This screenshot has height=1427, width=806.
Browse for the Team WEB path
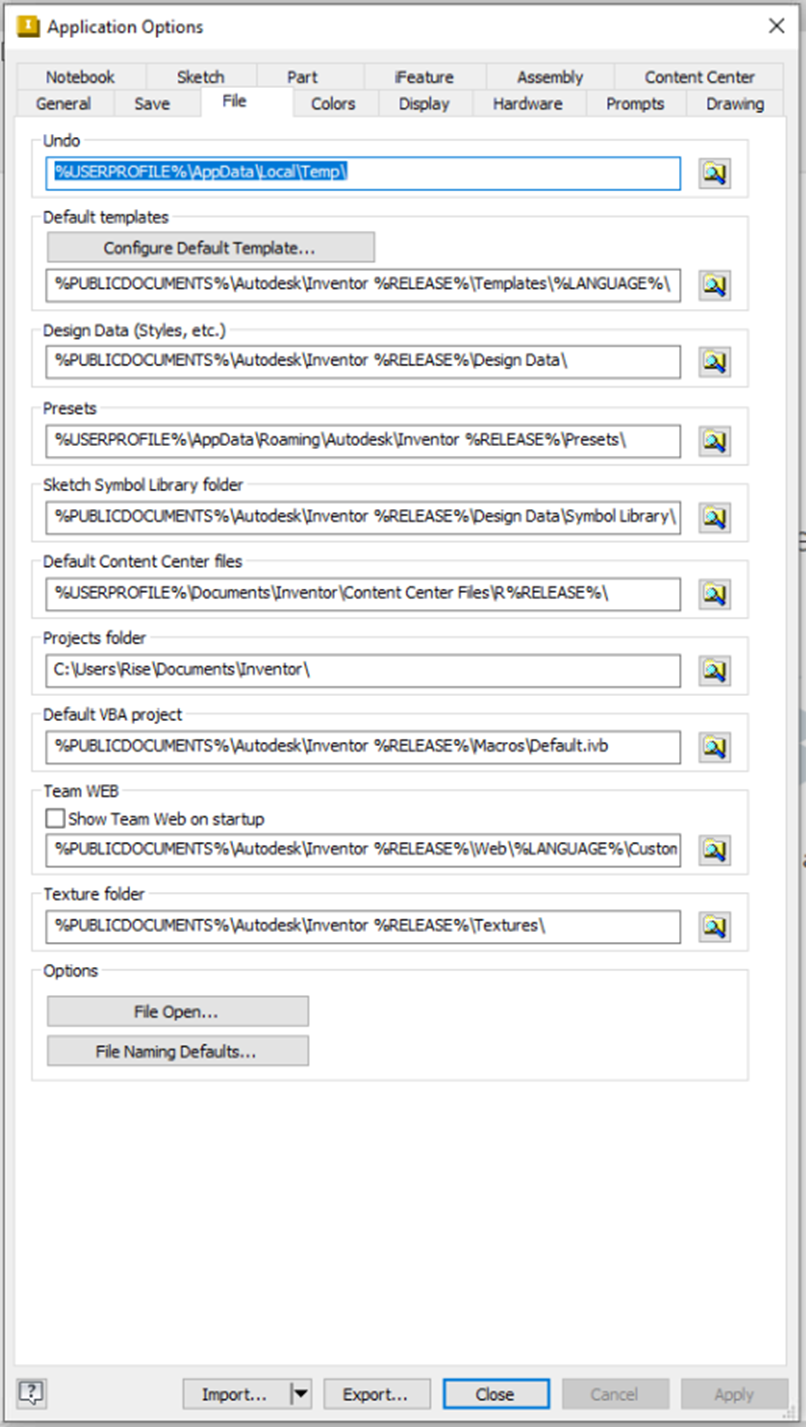(x=714, y=849)
